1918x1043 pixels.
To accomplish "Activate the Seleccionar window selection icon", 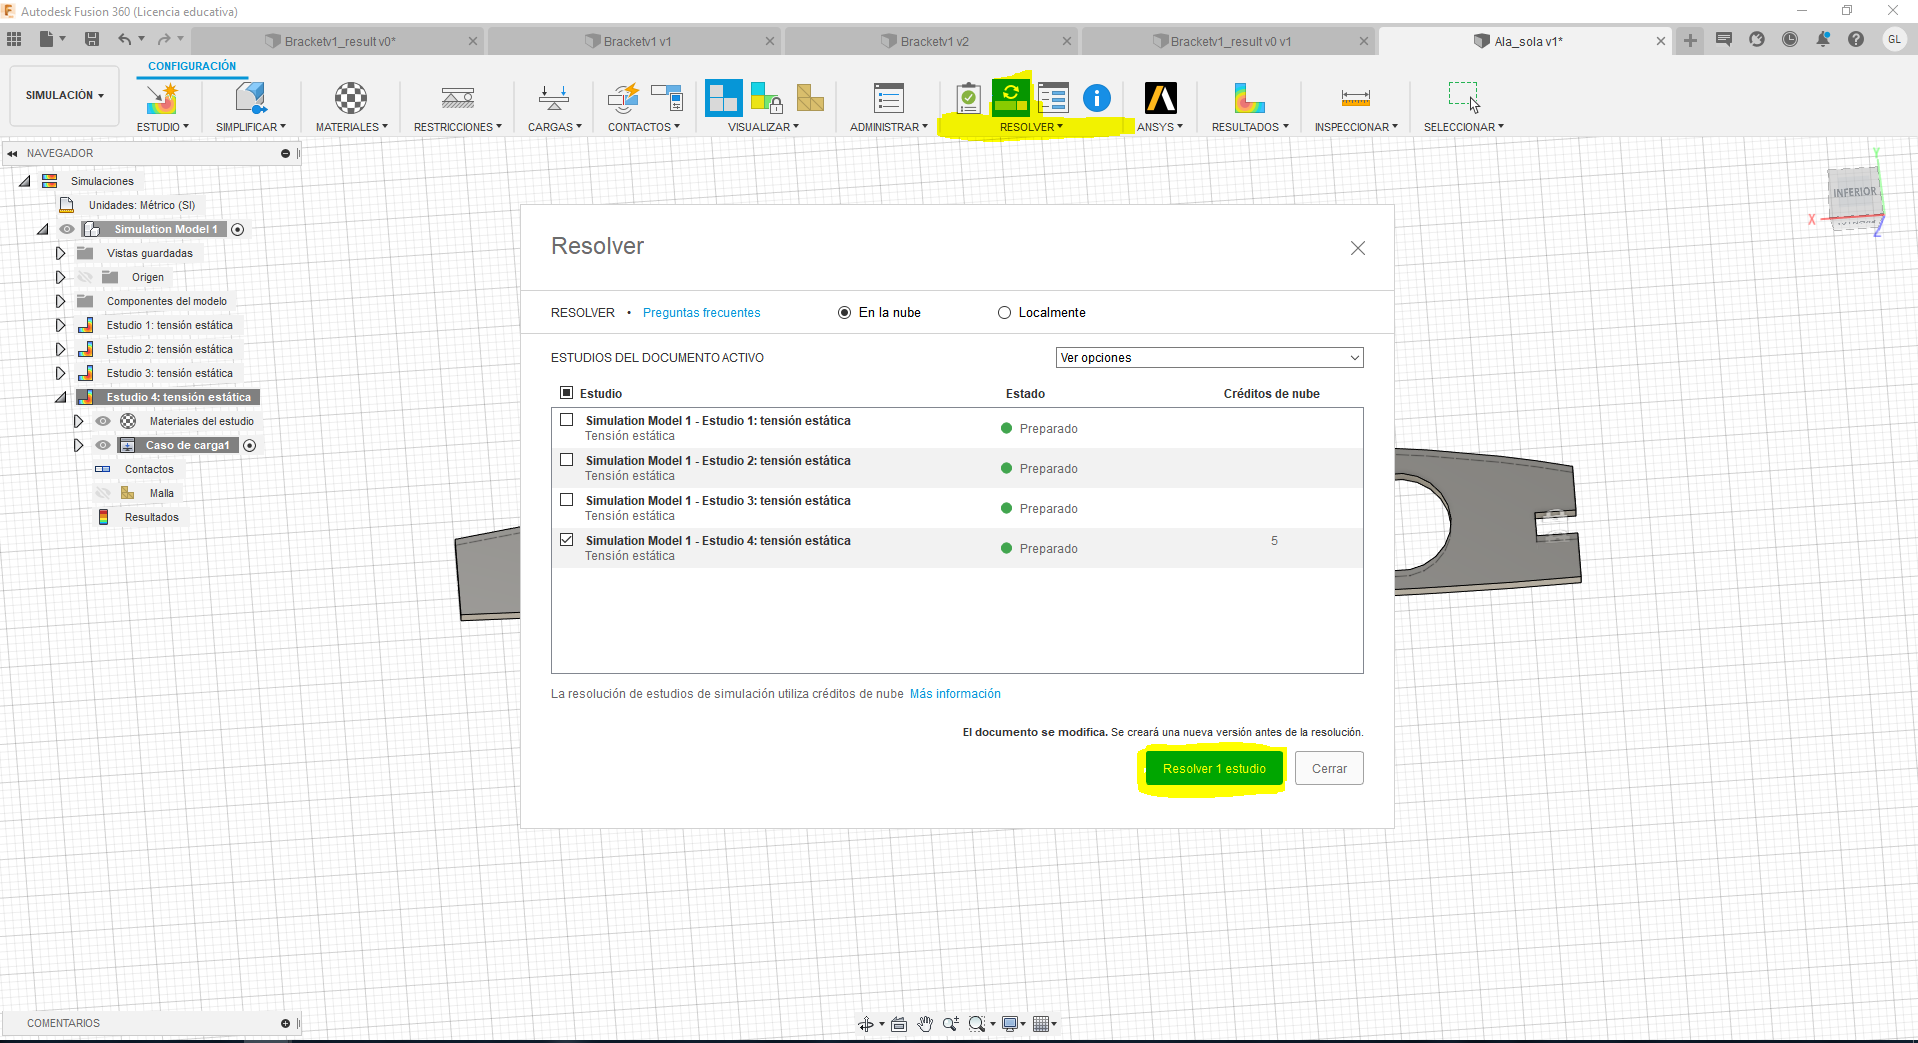I will point(1464,98).
